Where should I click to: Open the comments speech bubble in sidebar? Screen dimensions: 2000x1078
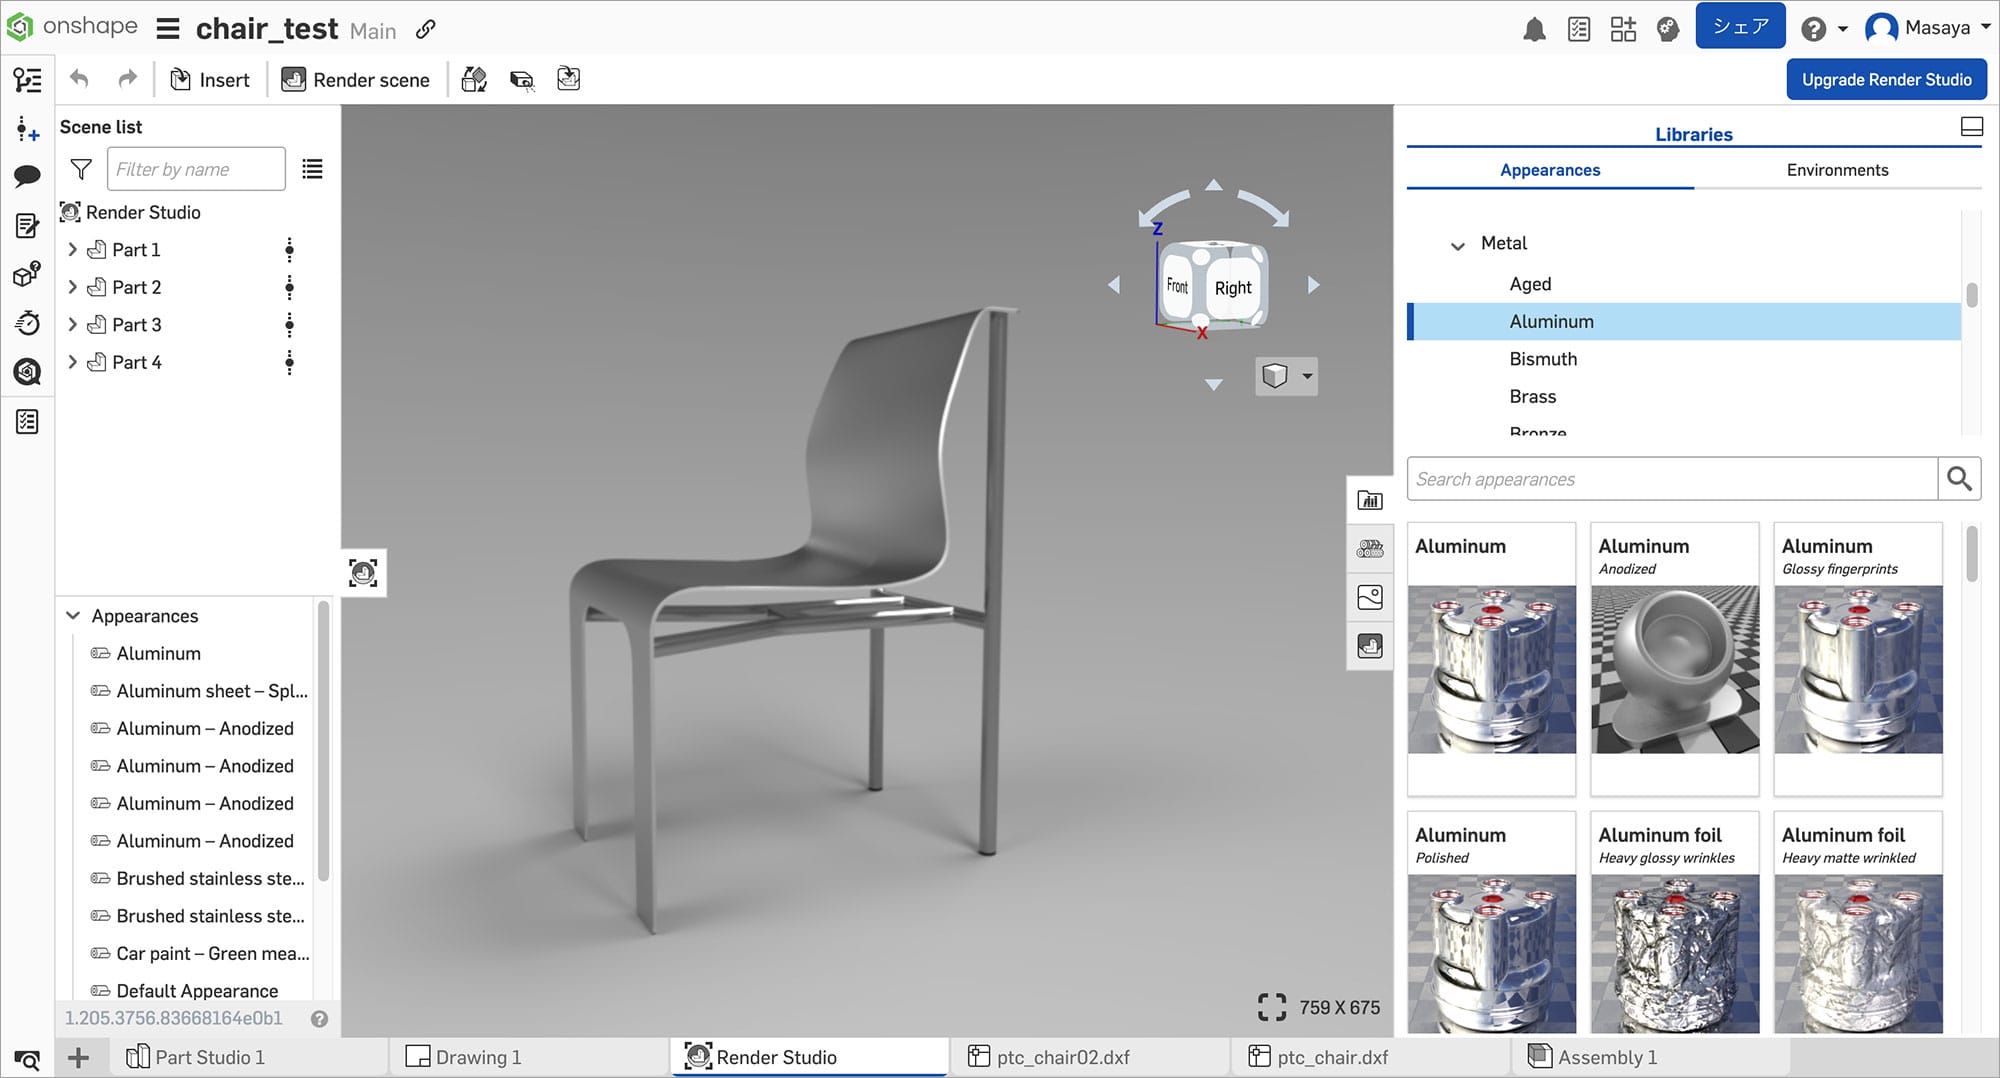click(27, 176)
